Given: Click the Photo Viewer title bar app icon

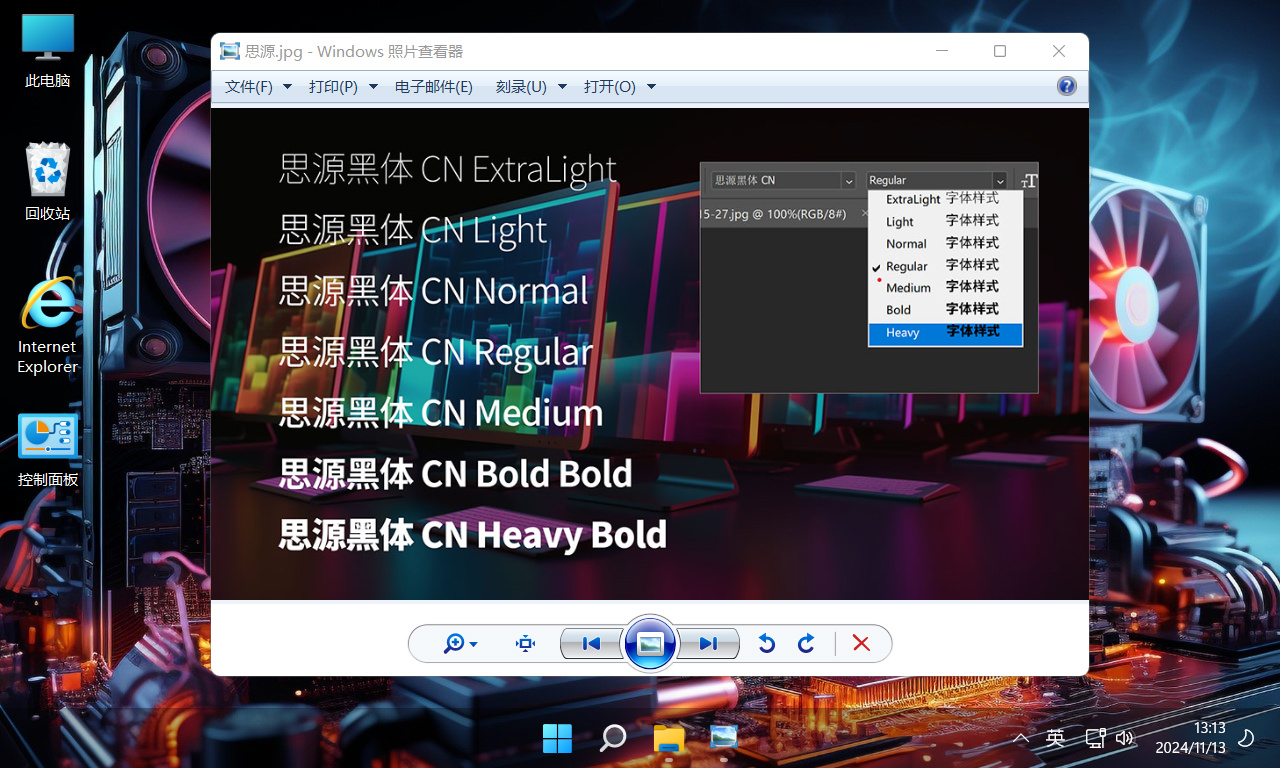Looking at the screenshot, I should [x=230, y=51].
